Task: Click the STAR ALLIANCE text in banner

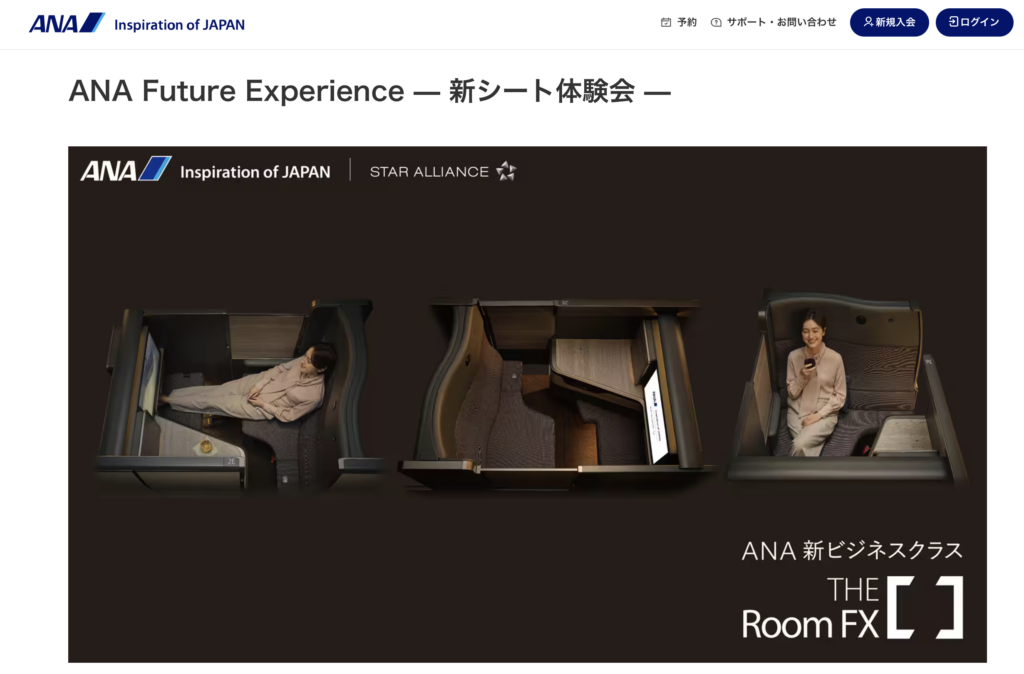Action: (x=429, y=172)
